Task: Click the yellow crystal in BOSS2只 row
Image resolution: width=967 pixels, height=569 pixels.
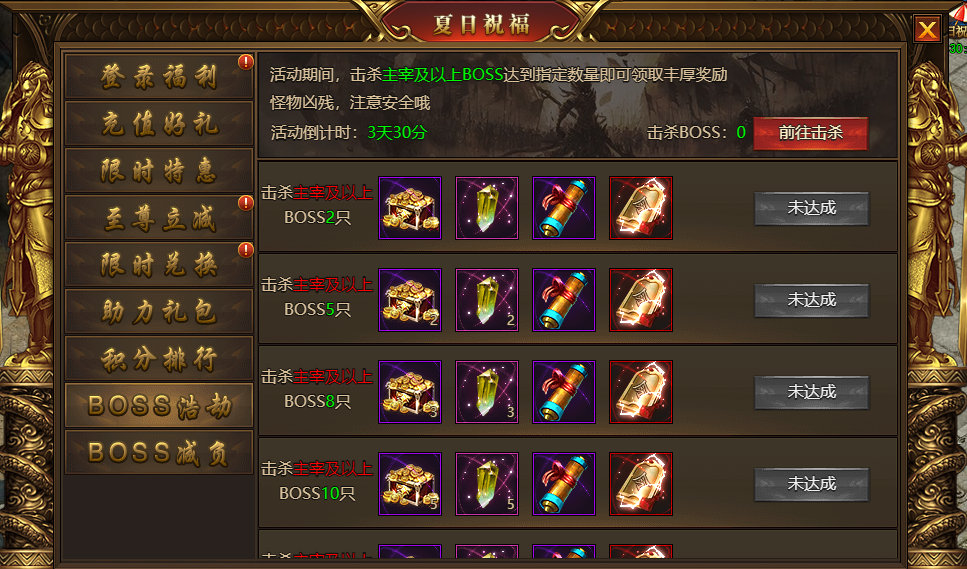Action: pos(487,208)
